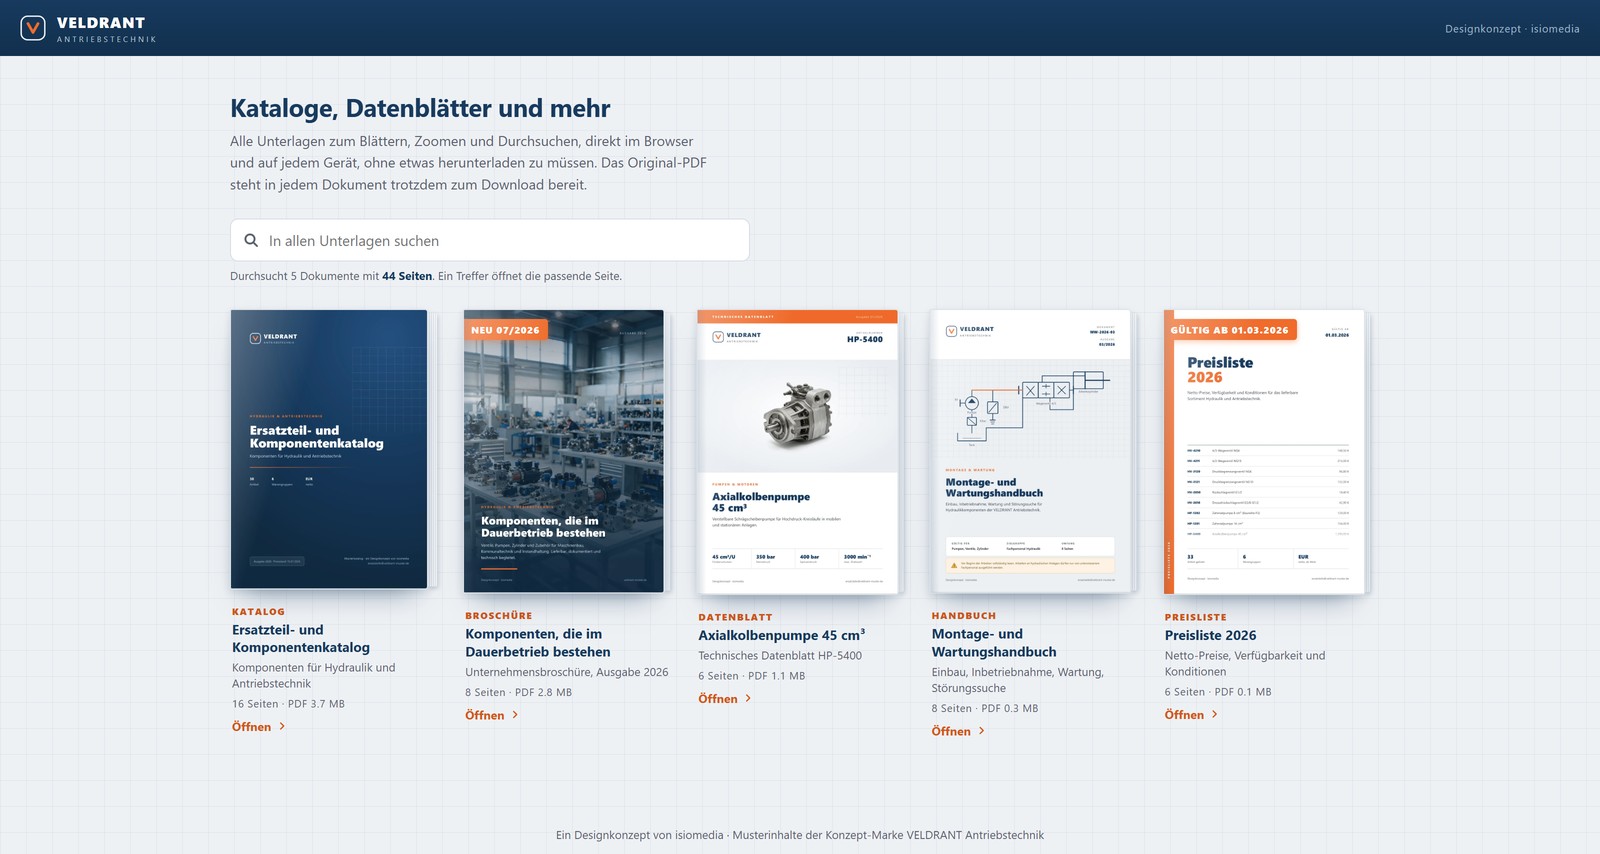
Task: Click the title 'Ersatzteil- und Komponentenkatalog' below the cover
Action: tap(301, 639)
